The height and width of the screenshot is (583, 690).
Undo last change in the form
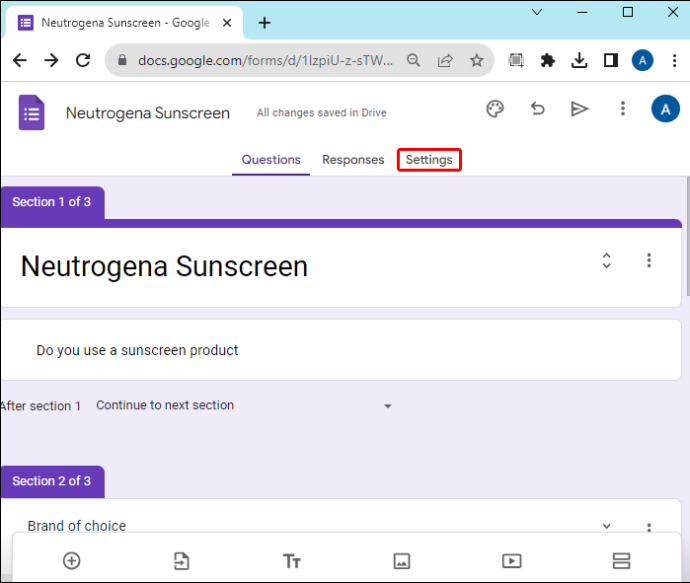[537, 109]
